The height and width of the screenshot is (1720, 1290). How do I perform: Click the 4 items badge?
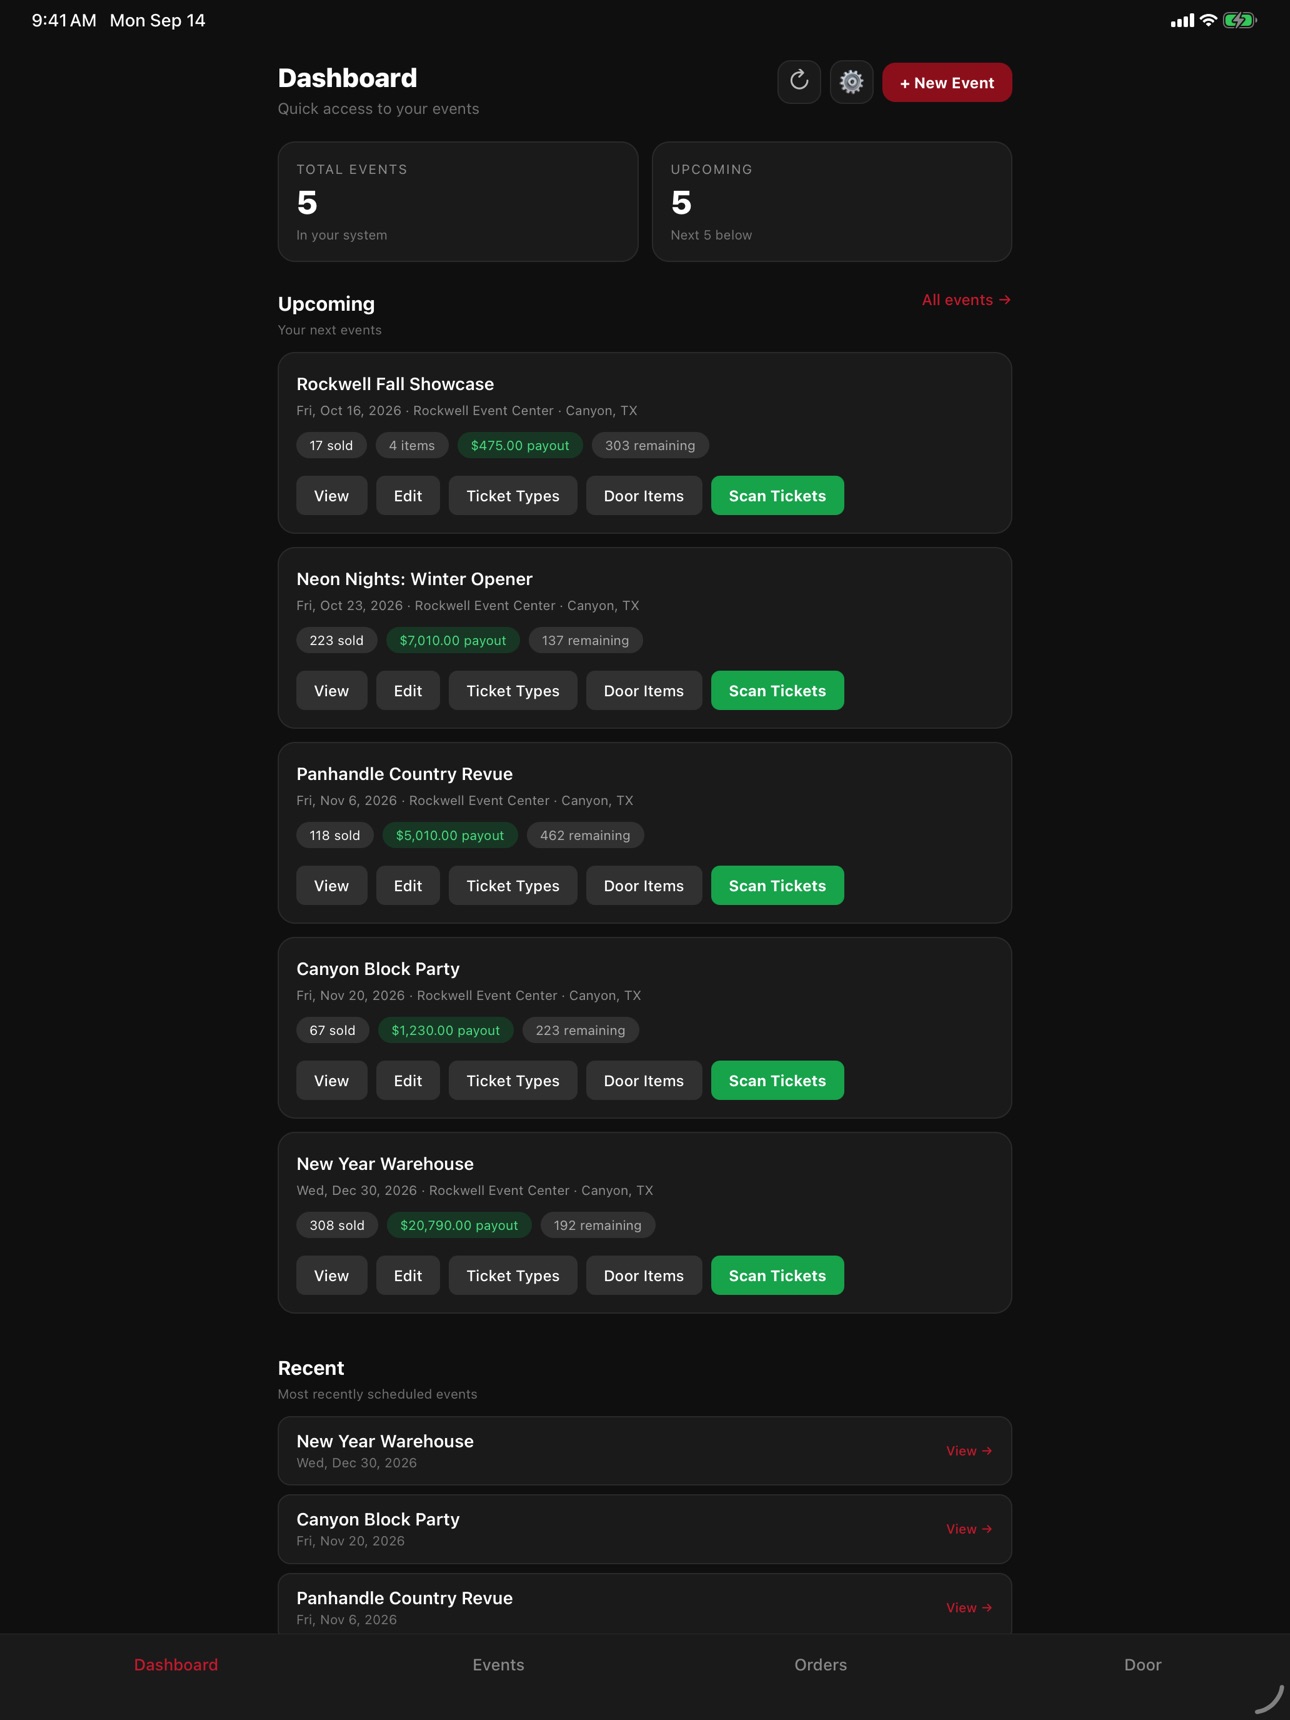(412, 446)
